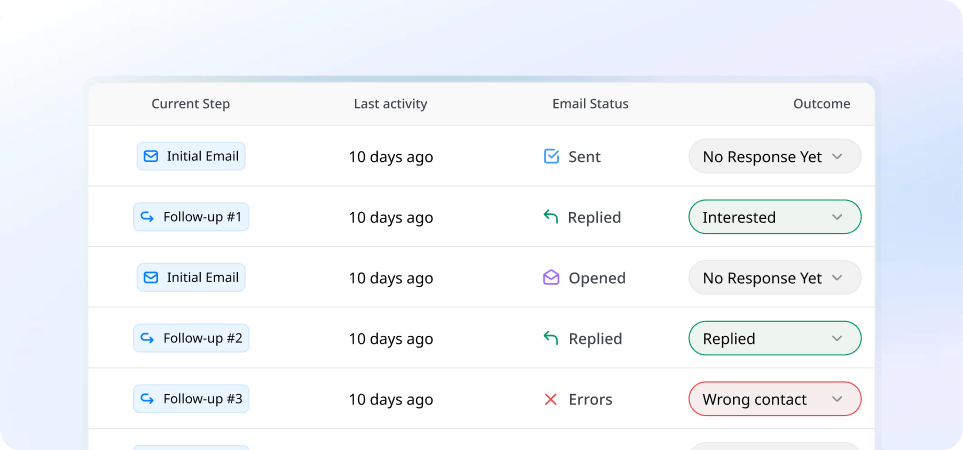
Task: Click the Opened status text
Action: 597,278
